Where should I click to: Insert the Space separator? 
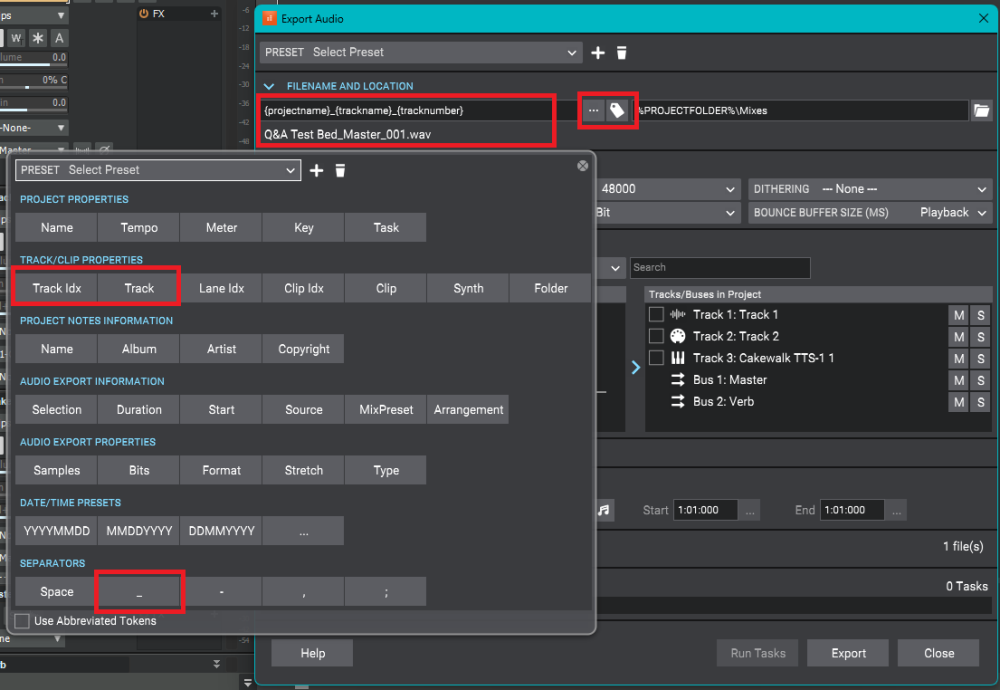click(57, 592)
